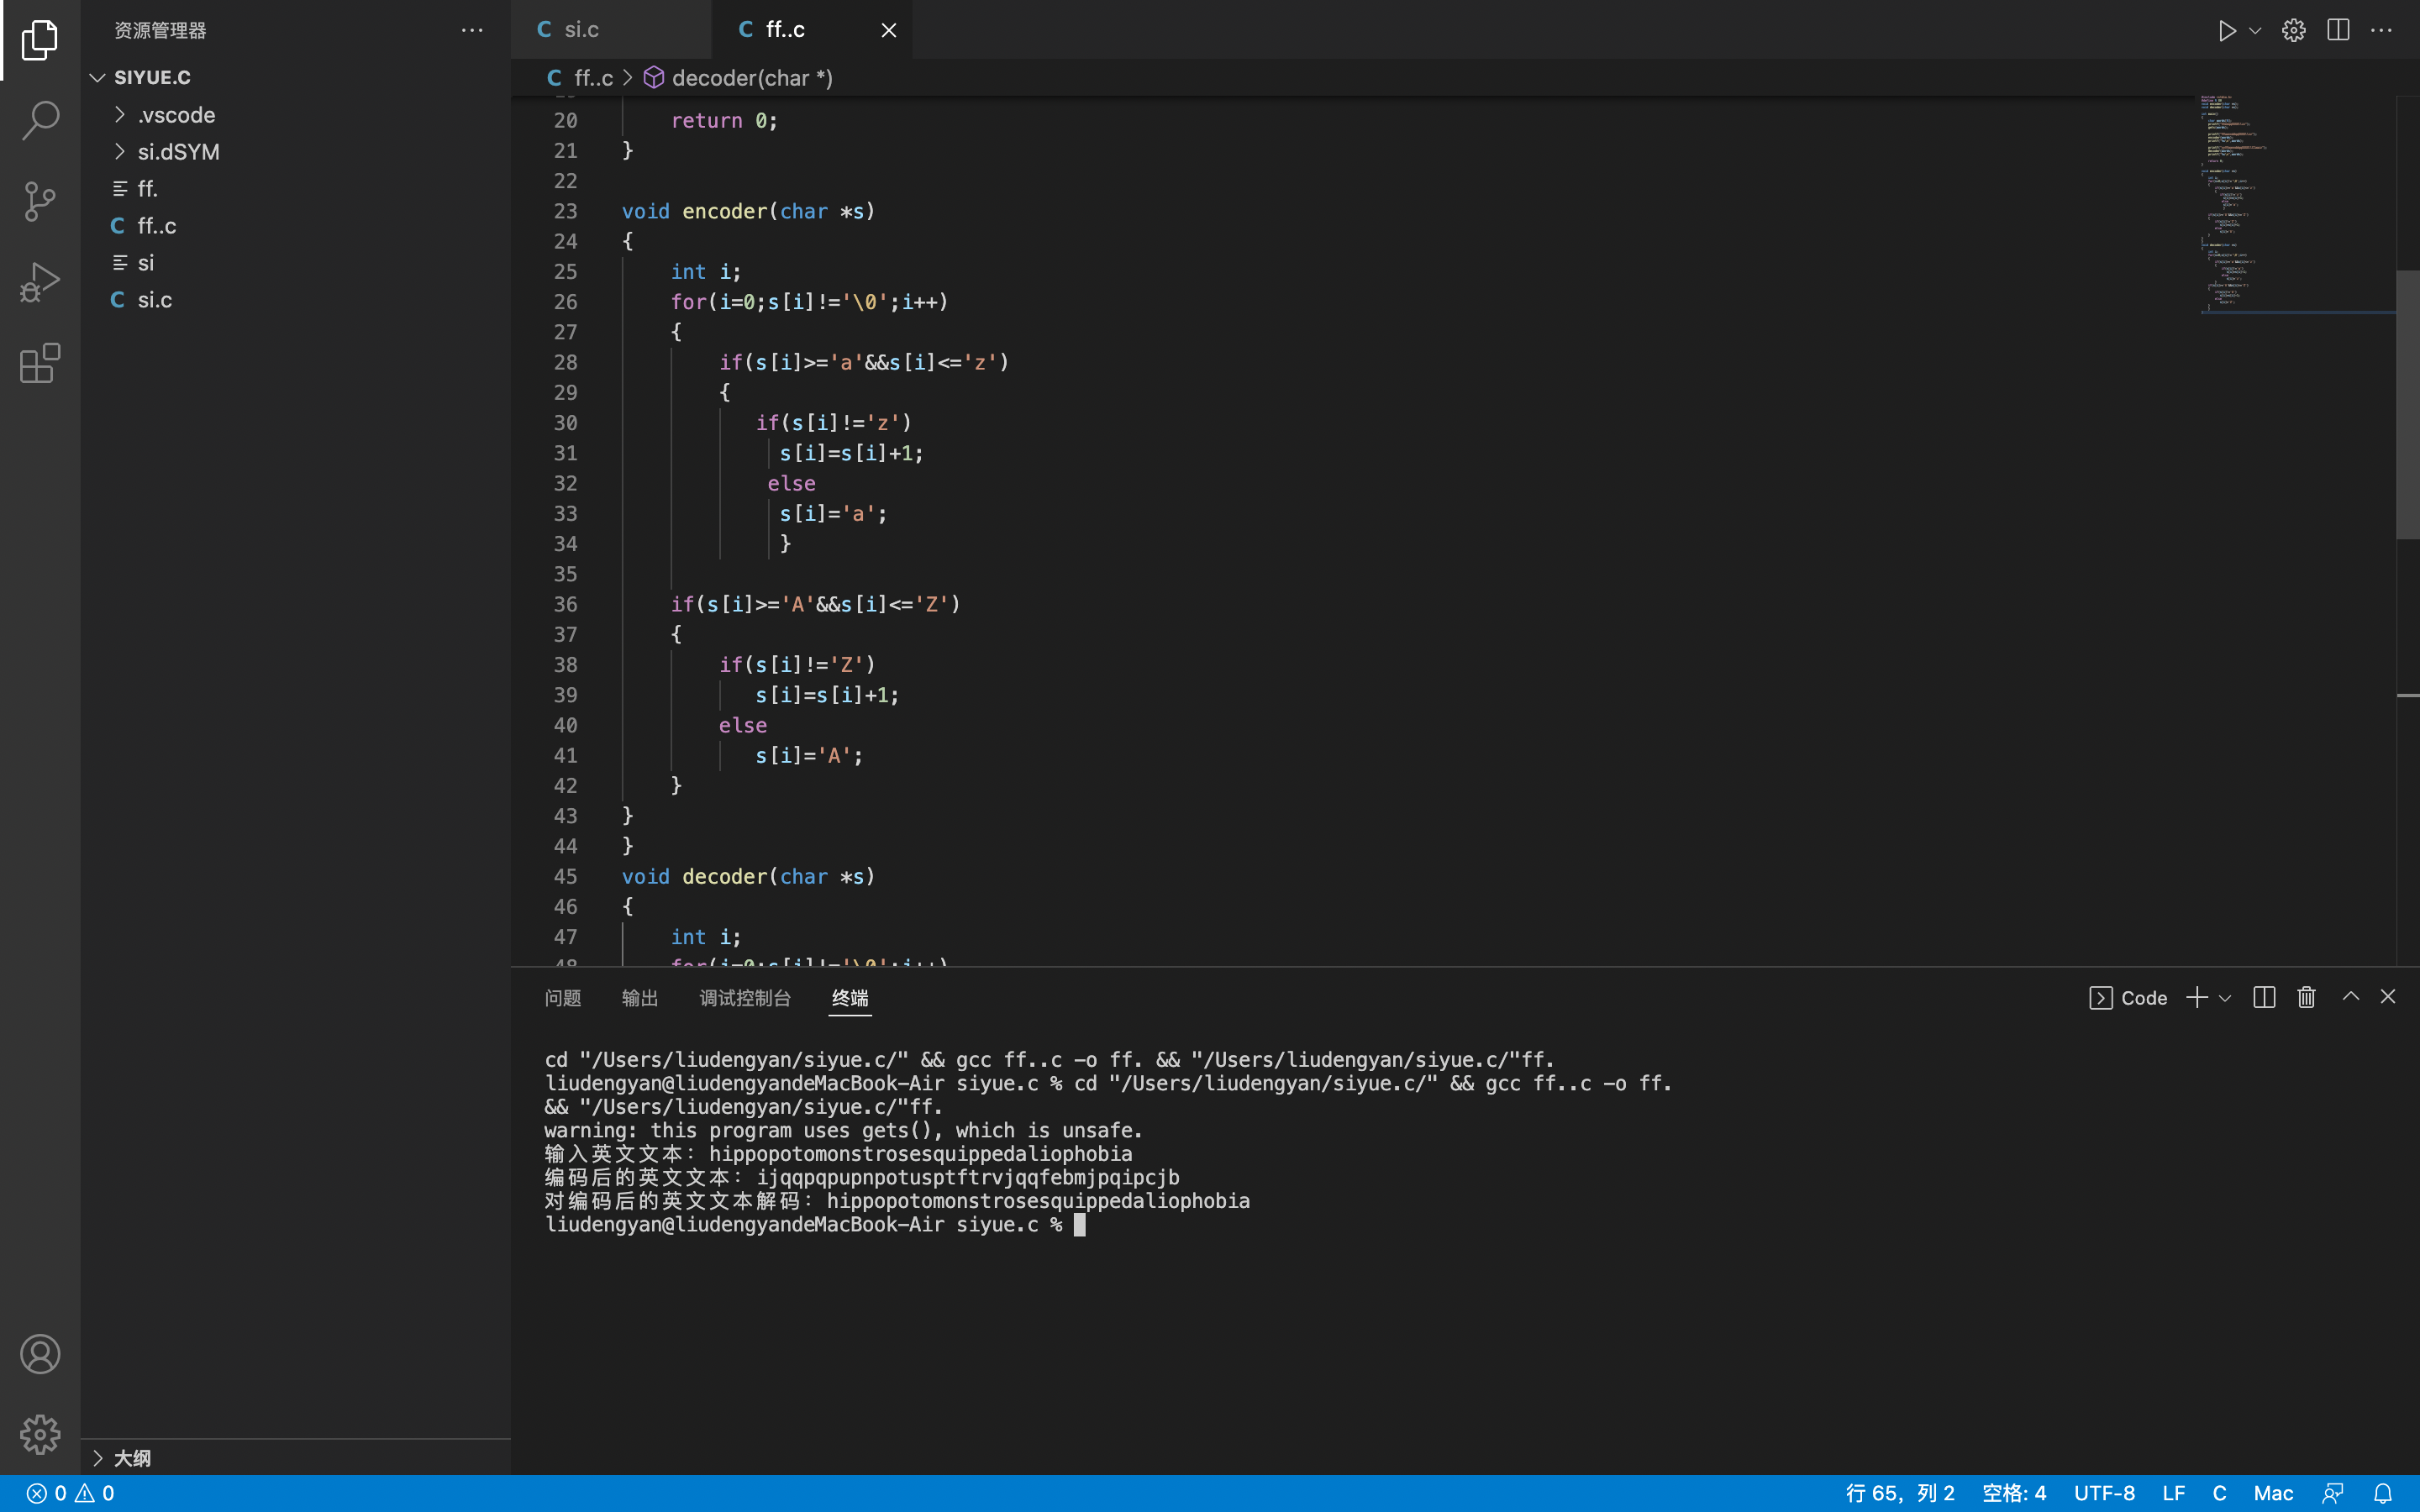Click the UTF-8 encoding in status bar

[x=2104, y=1493]
